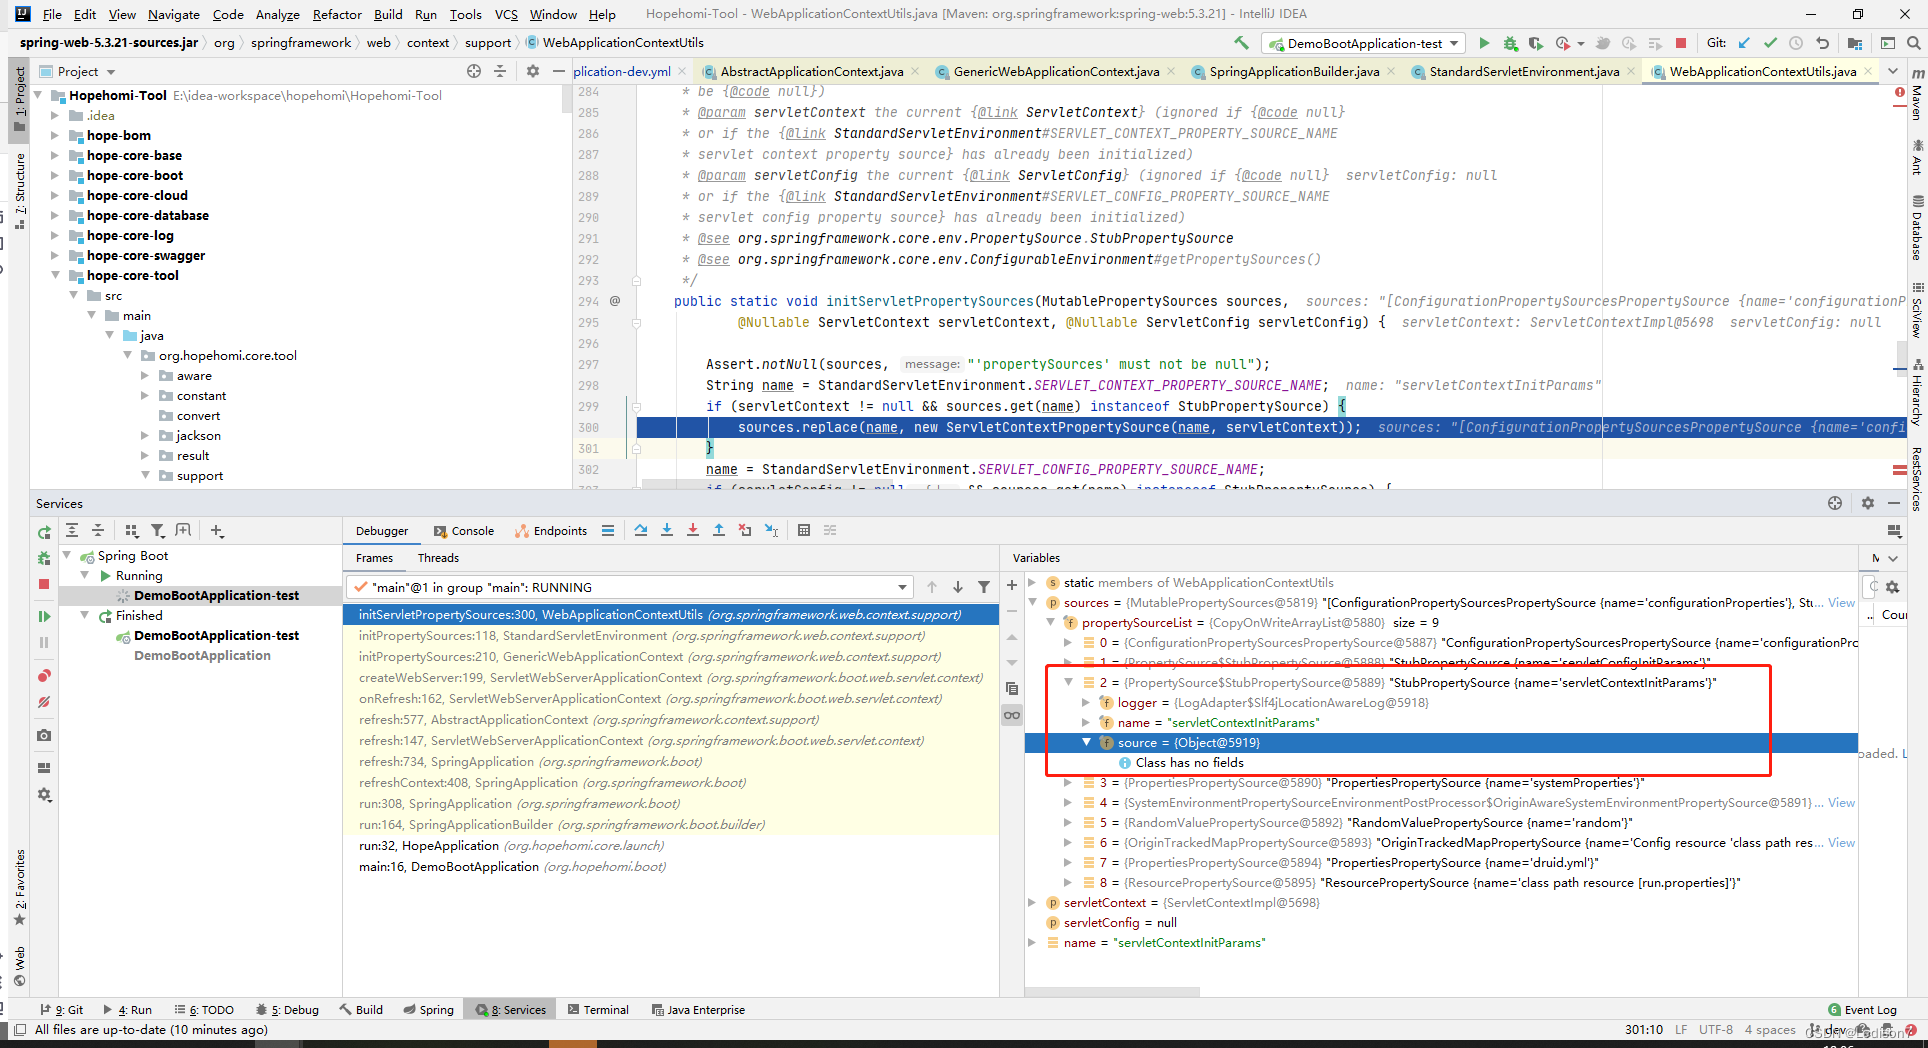Image resolution: width=1928 pixels, height=1048 pixels.
Task: Switch to Threads tab
Action: point(438,558)
